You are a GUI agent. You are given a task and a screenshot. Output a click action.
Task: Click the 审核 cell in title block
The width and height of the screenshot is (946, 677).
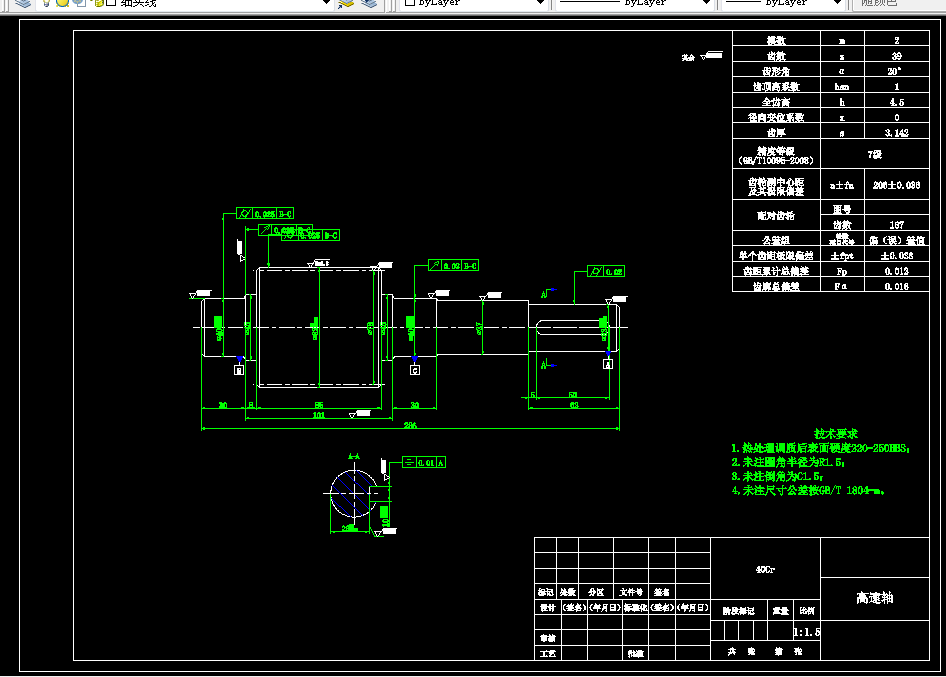pyautogui.click(x=548, y=638)
